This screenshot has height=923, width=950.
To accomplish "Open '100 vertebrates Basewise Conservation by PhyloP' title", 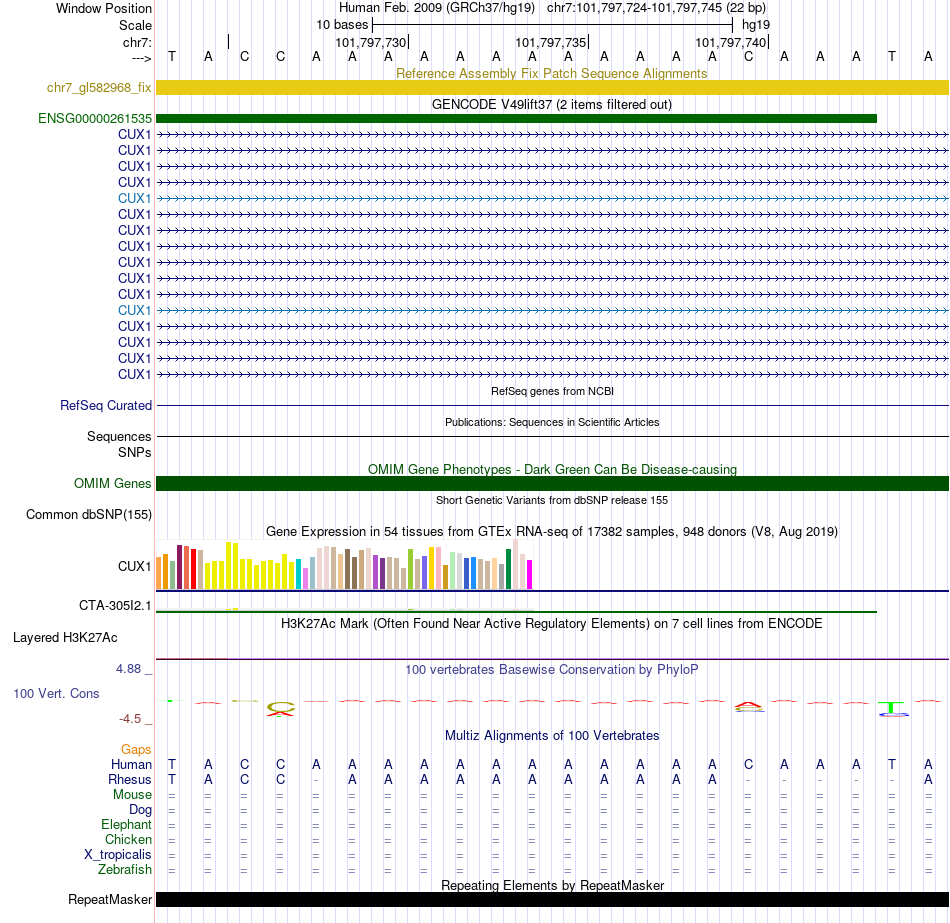I will [x=551, y=669].
